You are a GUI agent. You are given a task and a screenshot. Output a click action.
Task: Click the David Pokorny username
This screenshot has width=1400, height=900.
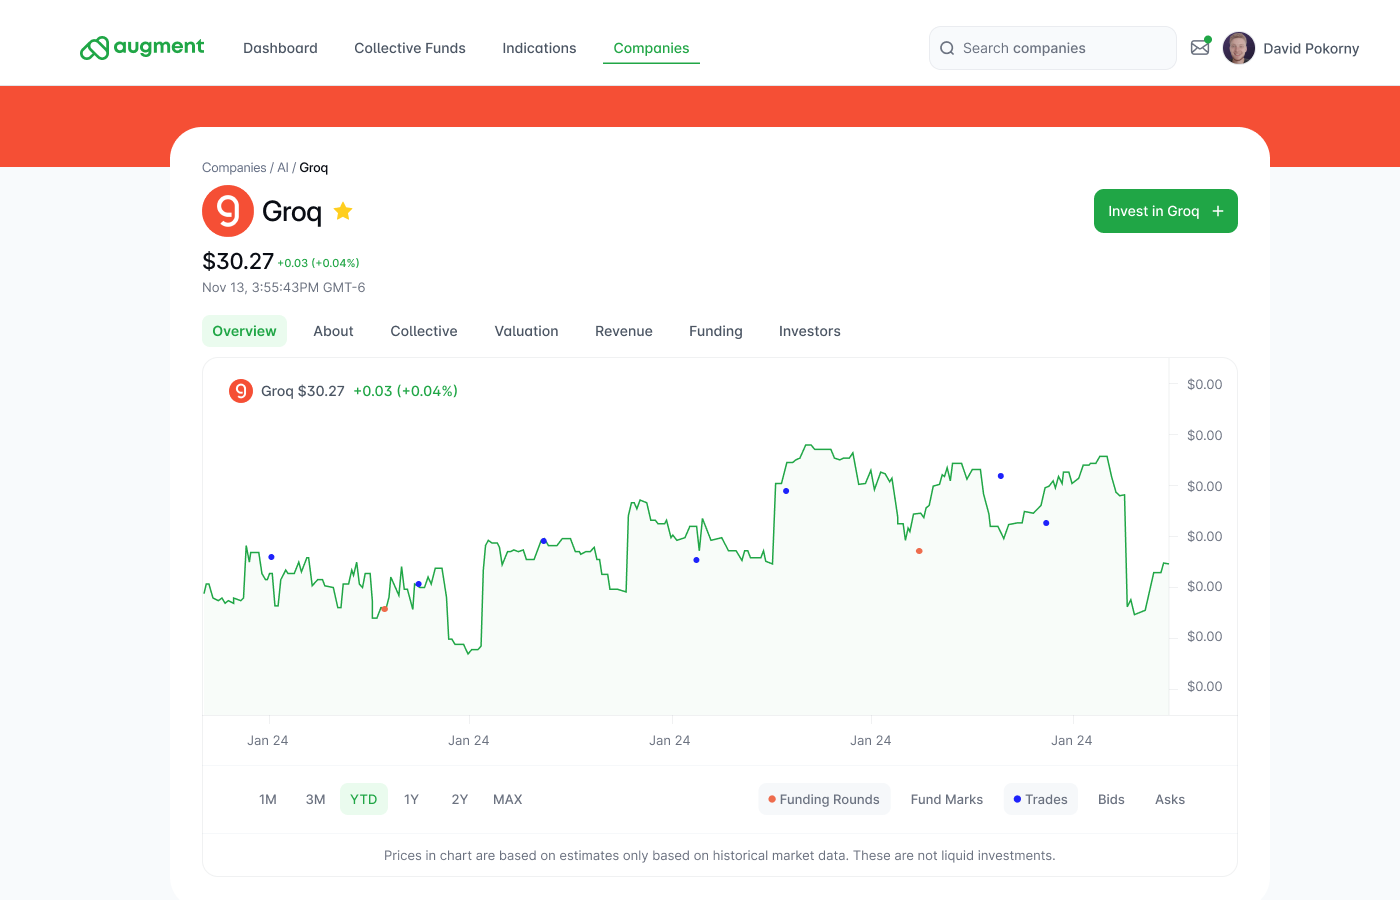pos(1311,48)
